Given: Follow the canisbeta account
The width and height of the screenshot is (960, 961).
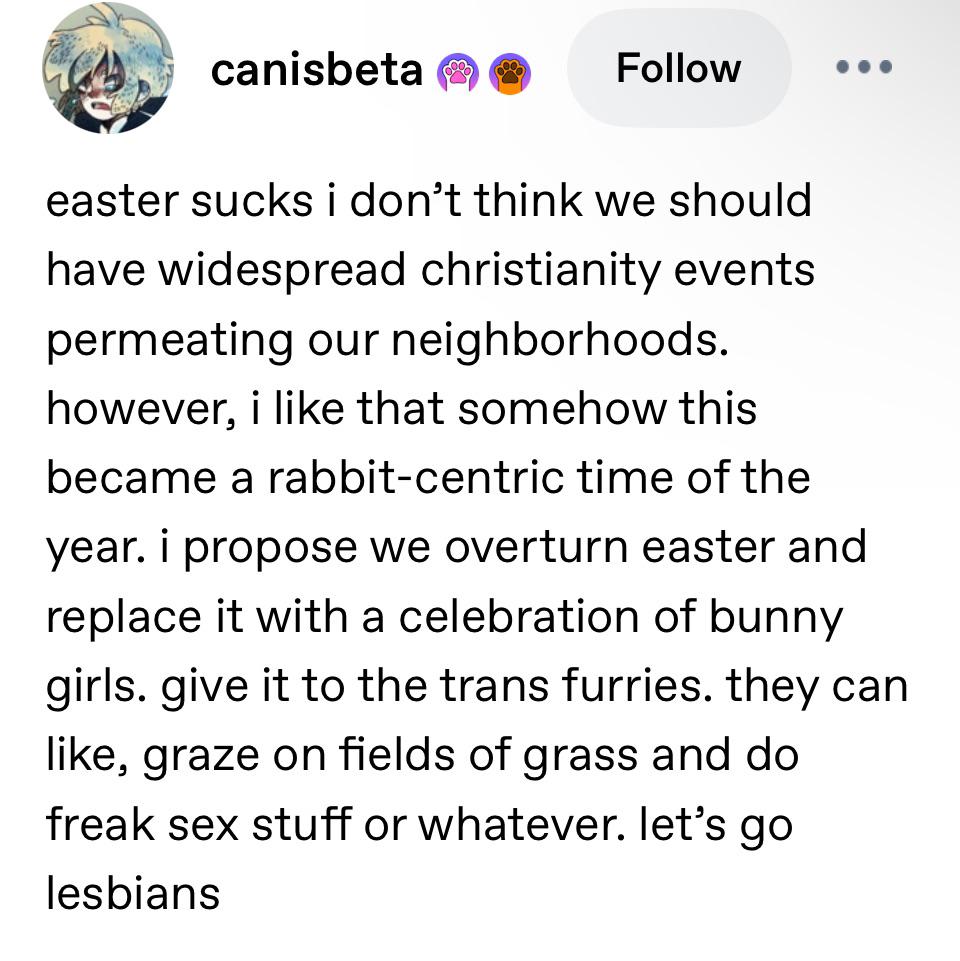Looking at the screenshot, I should (x=679, y=68).
